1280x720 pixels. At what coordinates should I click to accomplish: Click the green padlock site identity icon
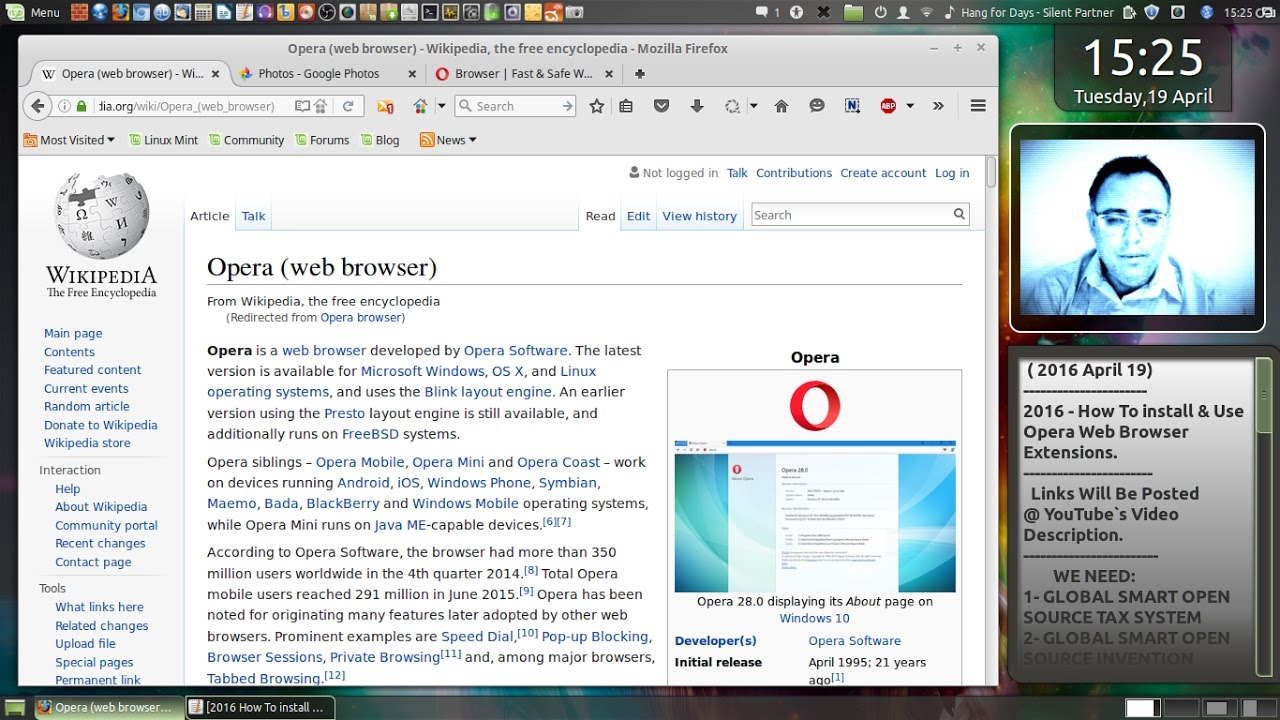(81, 106)
